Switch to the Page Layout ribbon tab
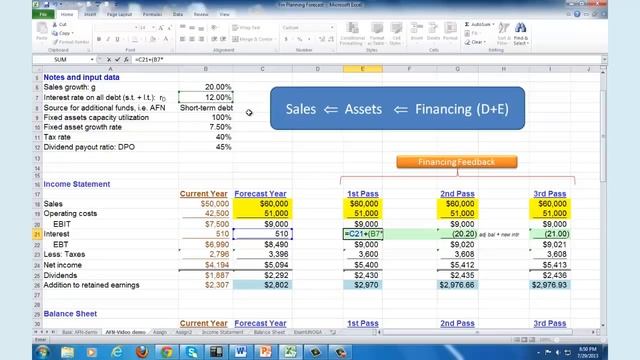 click(x=120, y=14)
